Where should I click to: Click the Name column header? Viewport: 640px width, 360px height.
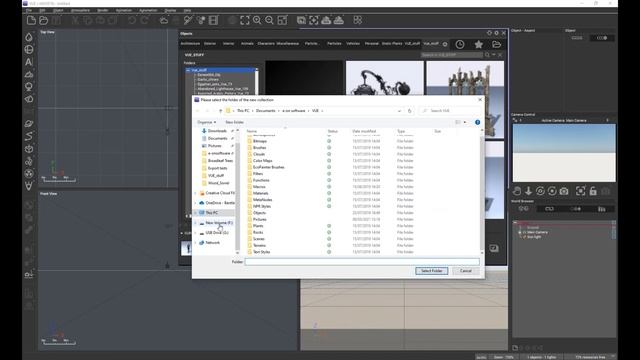pos(252,131)
